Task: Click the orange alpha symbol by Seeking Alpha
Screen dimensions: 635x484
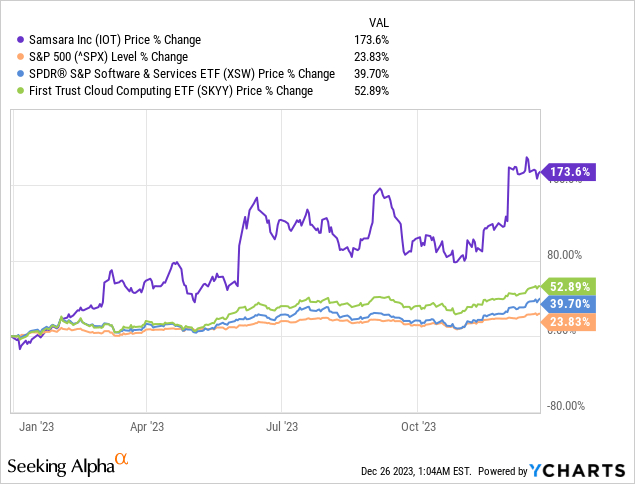Action: (x=121, y=460)
